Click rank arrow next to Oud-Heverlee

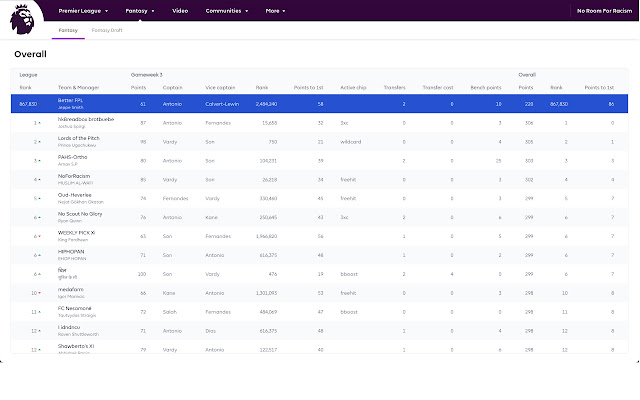40,198
